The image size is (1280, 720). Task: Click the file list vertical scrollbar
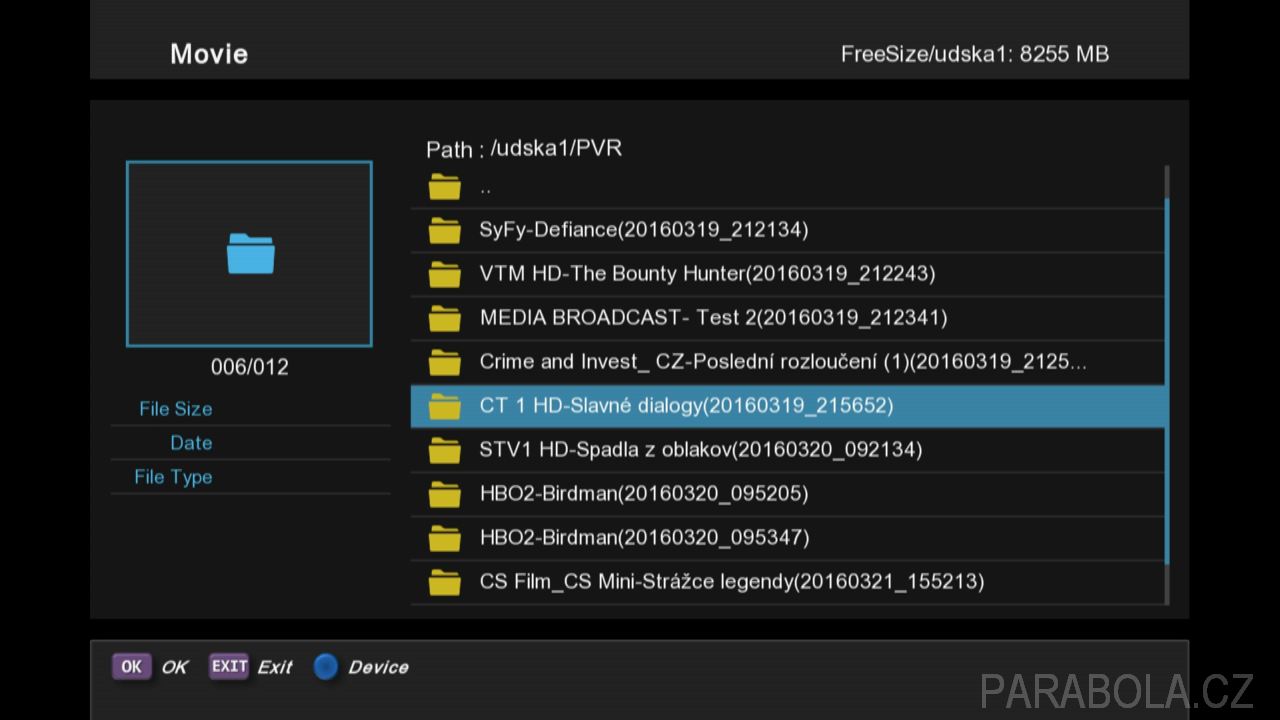[1166, 385]
